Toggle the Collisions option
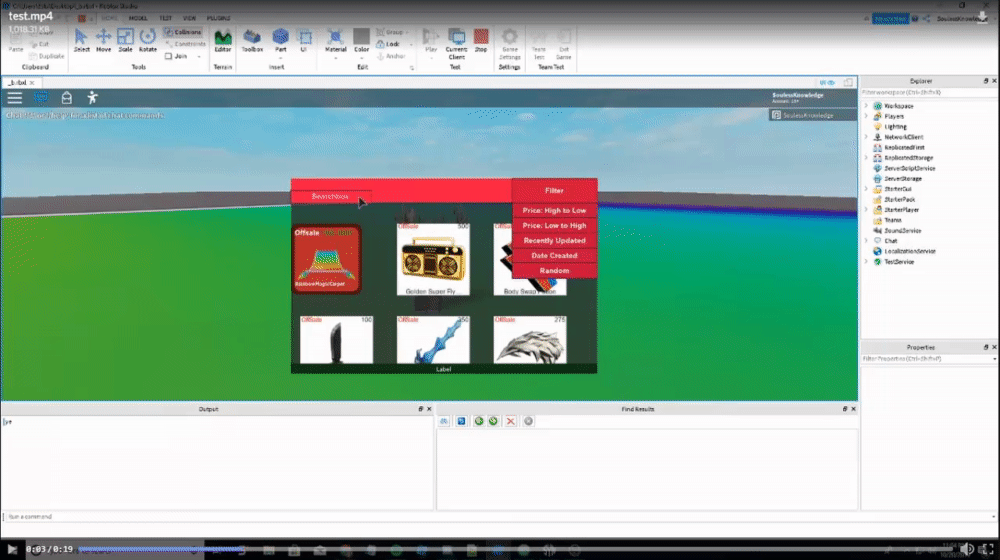The image size is (1000, 560). (183, 32)
